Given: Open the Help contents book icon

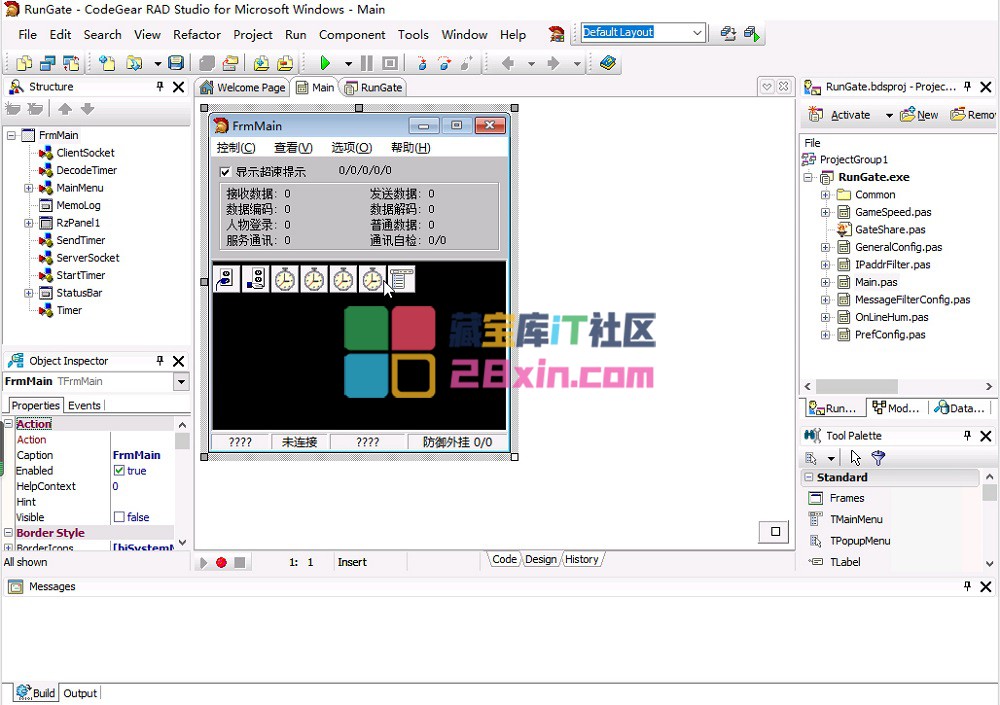Looking at the screenshot, I should [608, 63].
